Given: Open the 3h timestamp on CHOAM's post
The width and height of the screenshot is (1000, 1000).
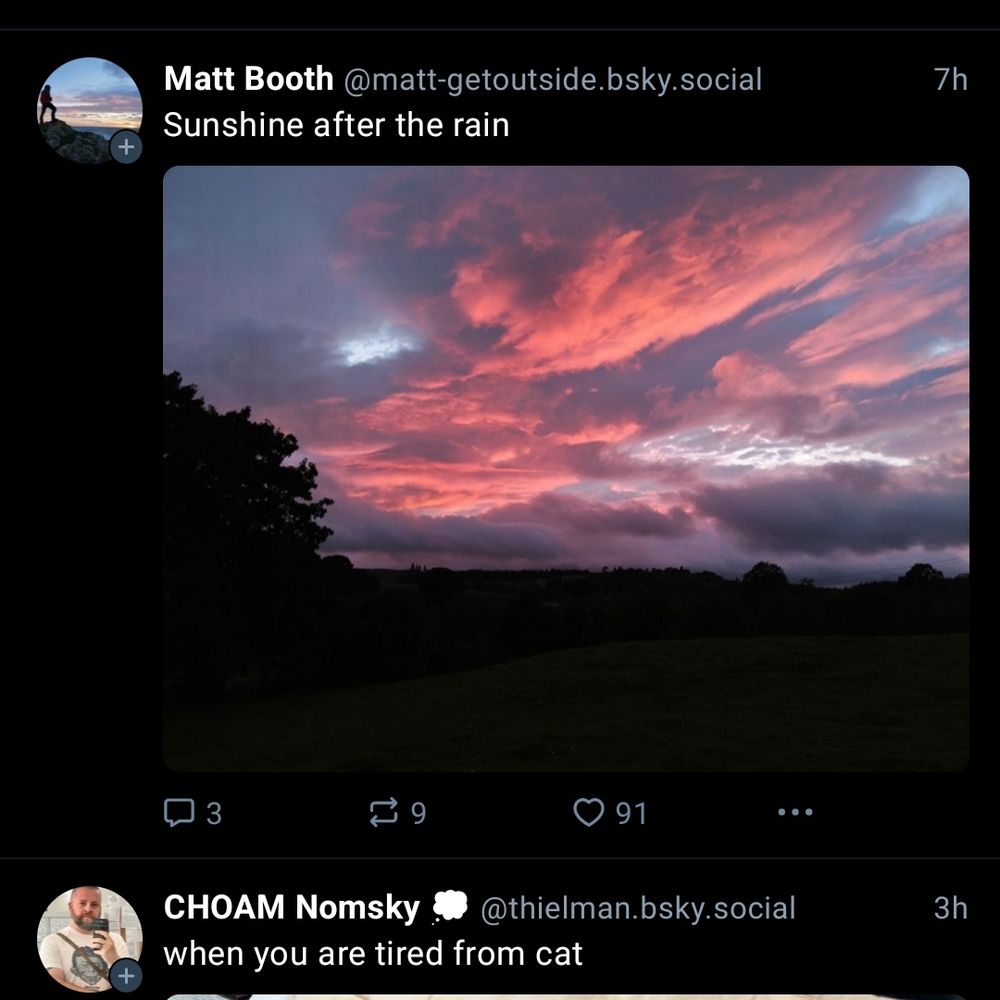Looking at the screenshot, I should pyautogui.click(x=950, y=908).
